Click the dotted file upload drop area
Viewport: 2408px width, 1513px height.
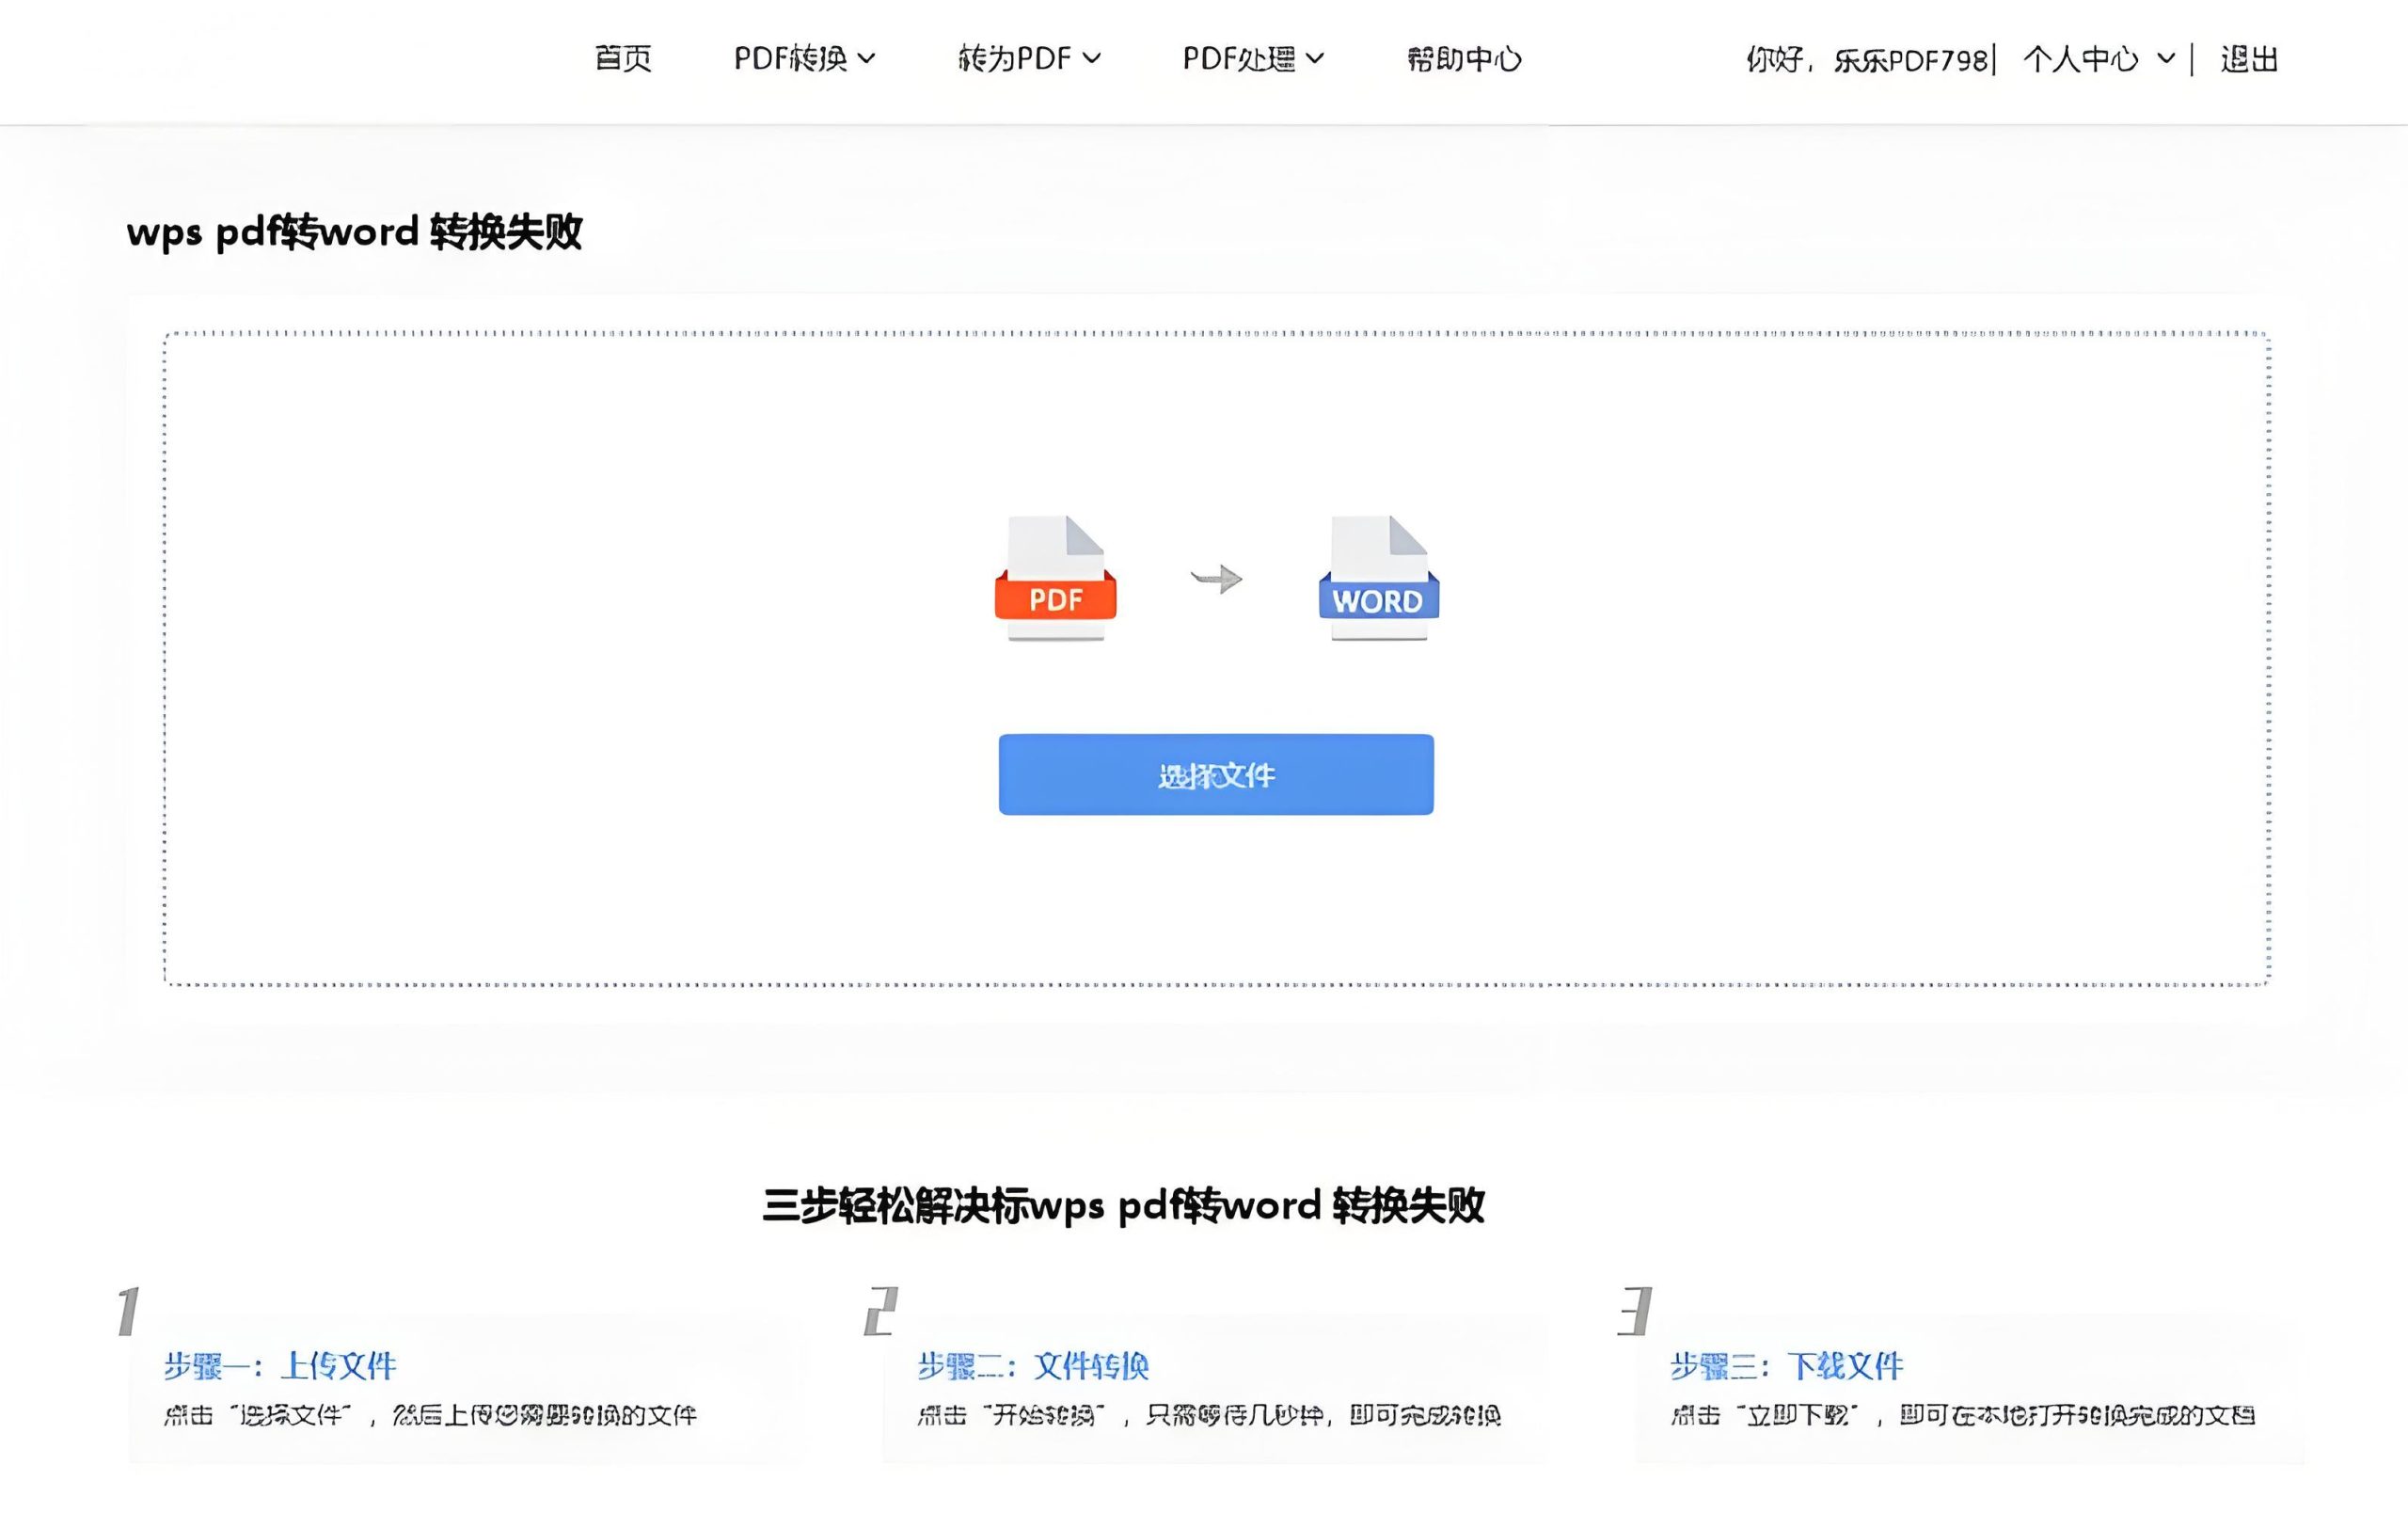pos(1217,658)
